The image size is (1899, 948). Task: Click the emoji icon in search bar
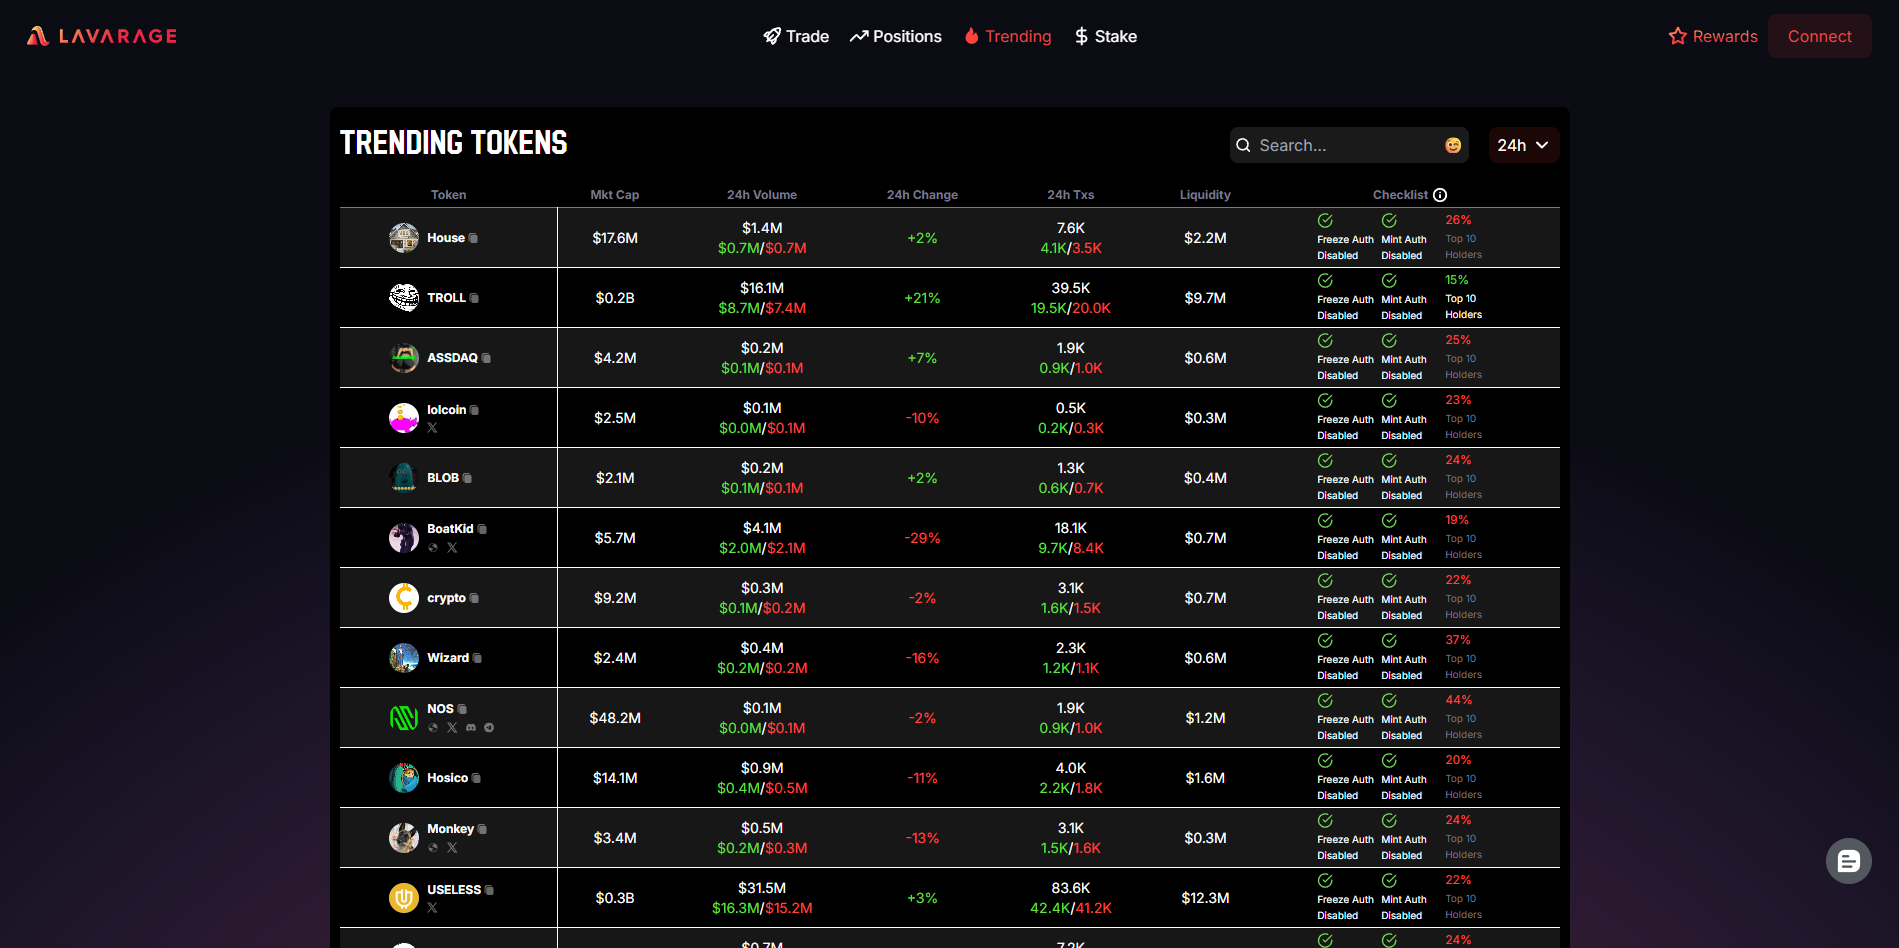click(x=1453, y=146)
